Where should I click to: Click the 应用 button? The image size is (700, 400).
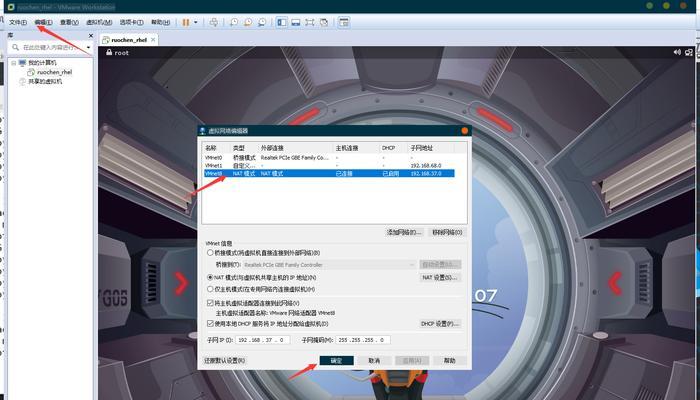pyautogui.click(x=412, y=361)
